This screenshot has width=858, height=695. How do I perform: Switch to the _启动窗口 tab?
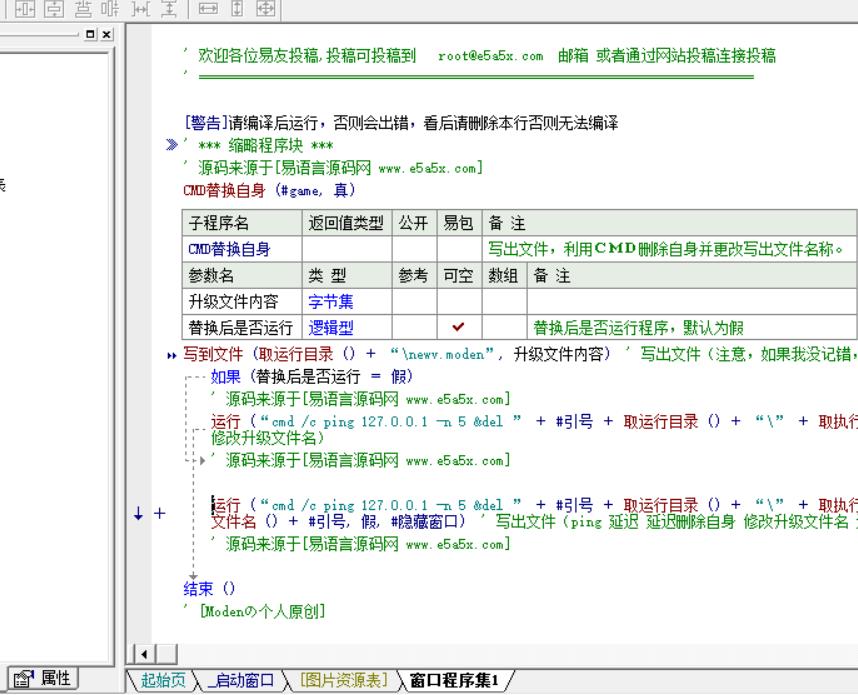(241, 680)
